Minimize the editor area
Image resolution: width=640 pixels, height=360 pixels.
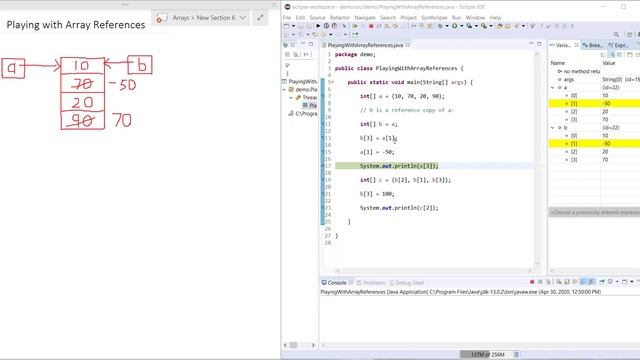click(x=531, y=44)
